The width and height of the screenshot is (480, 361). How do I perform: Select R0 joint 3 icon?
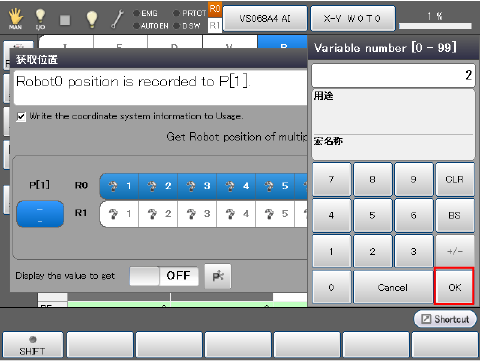tap(198, 186)
